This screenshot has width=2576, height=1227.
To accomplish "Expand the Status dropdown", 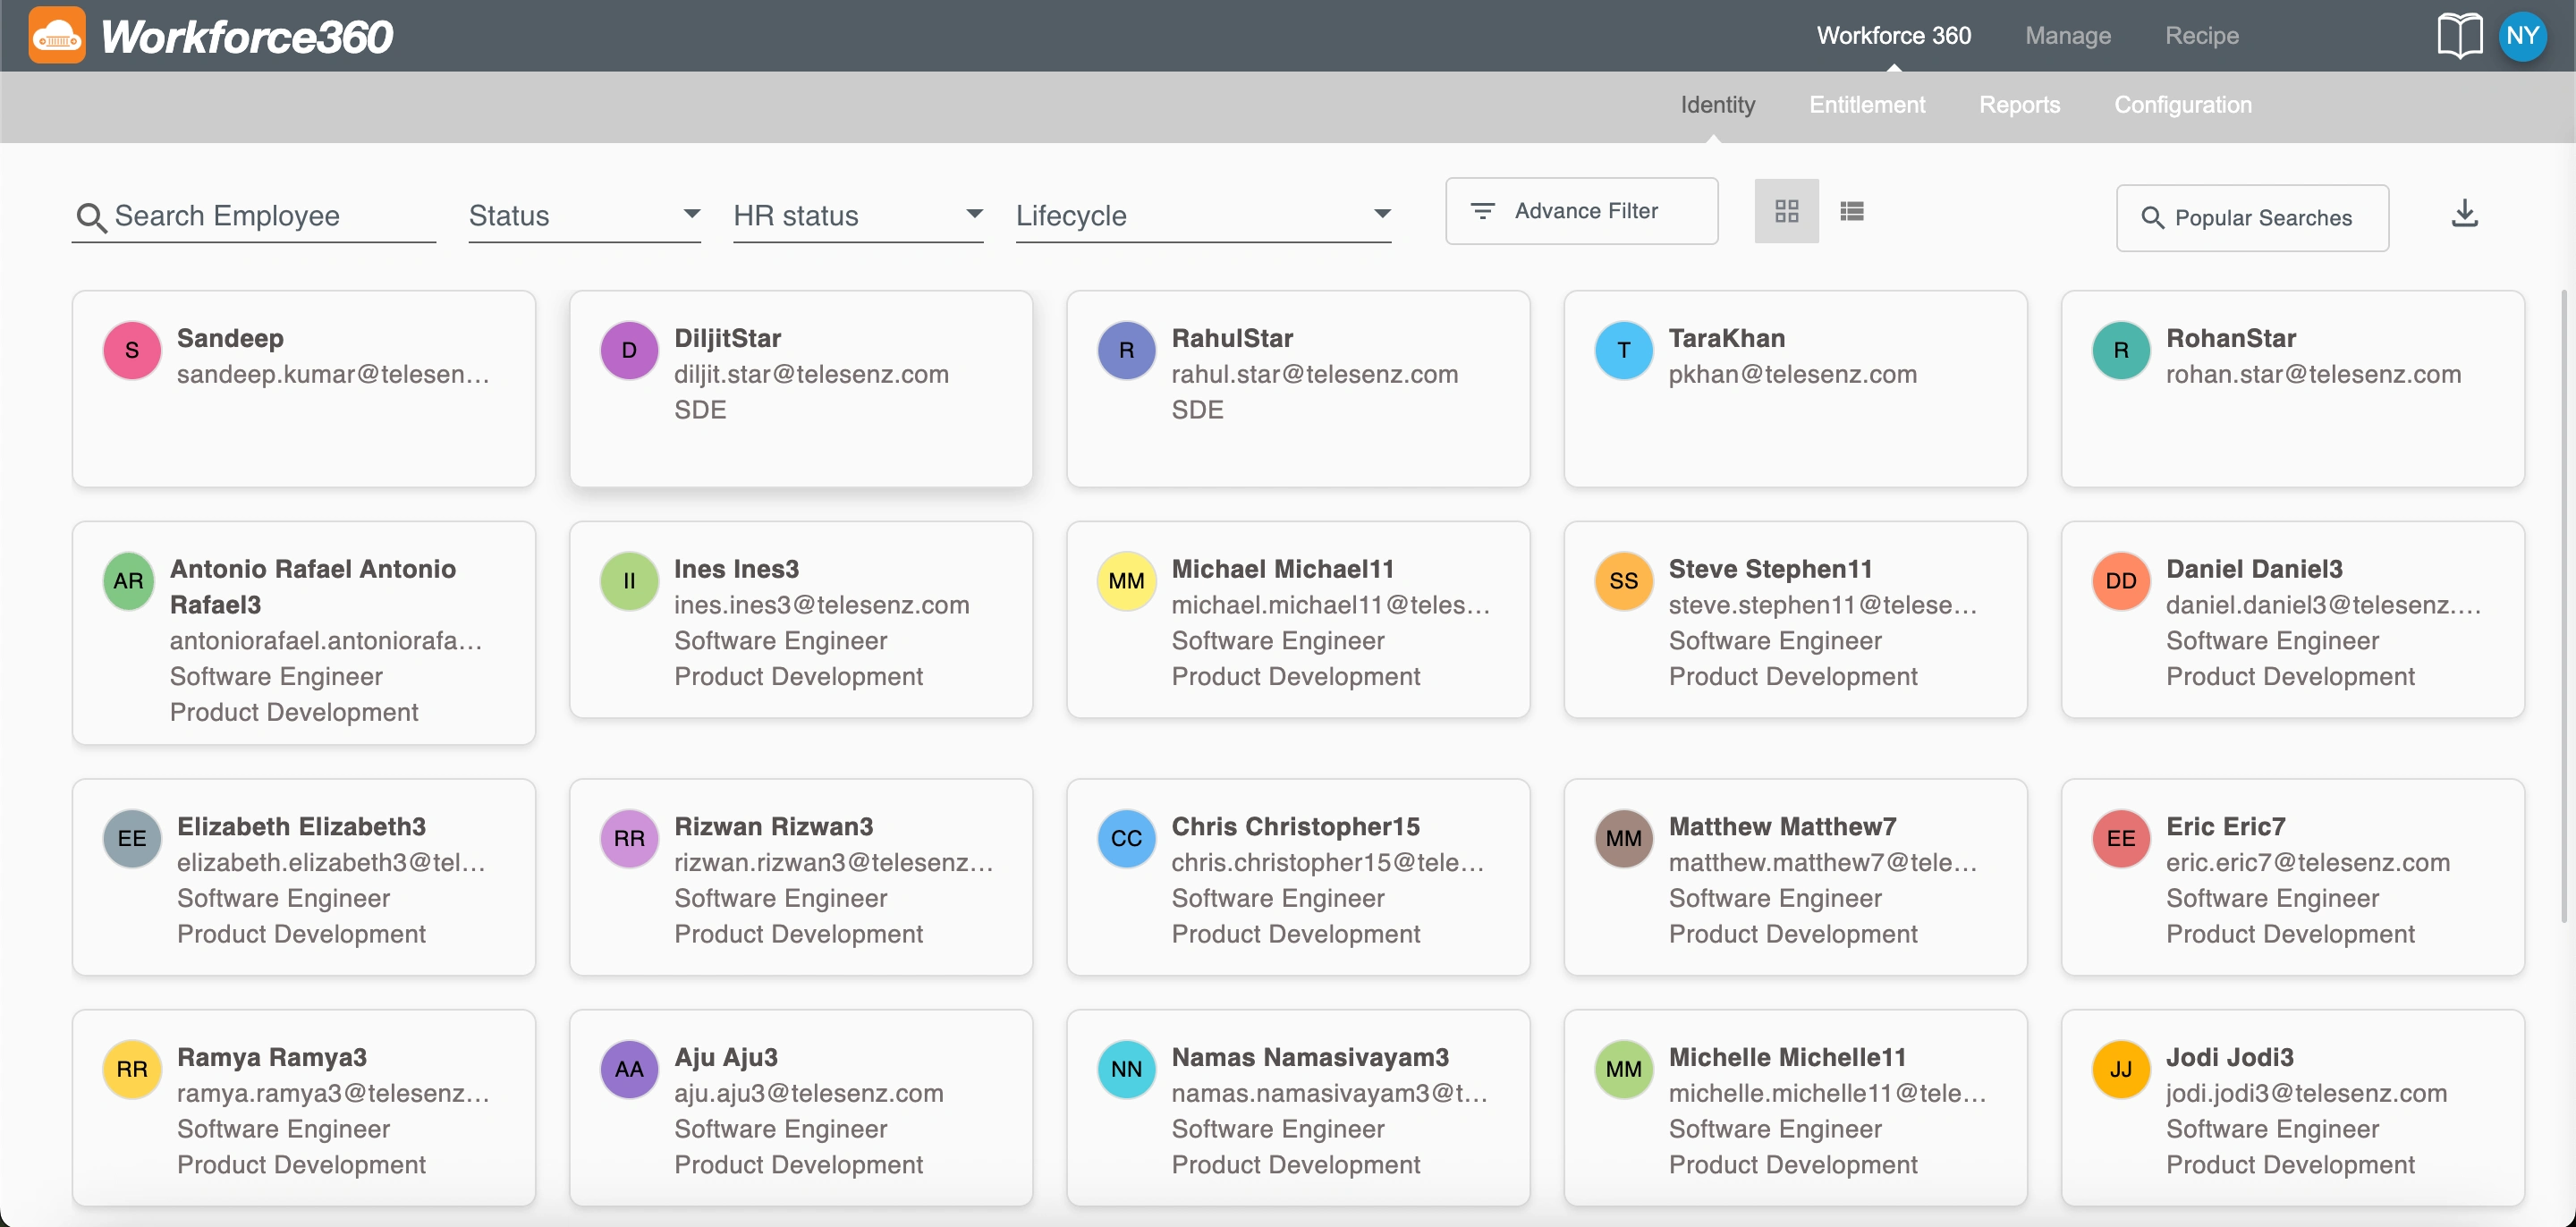I will tap(584, 215).
